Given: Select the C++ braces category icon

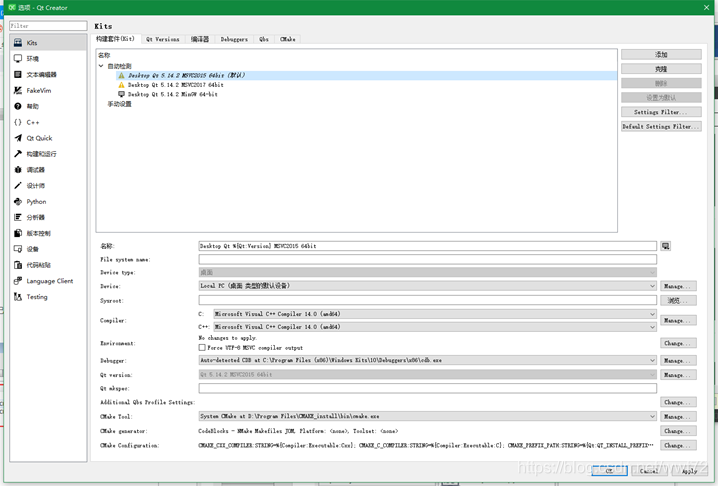Looking at the screenshot, I should (x=18, y=122).
